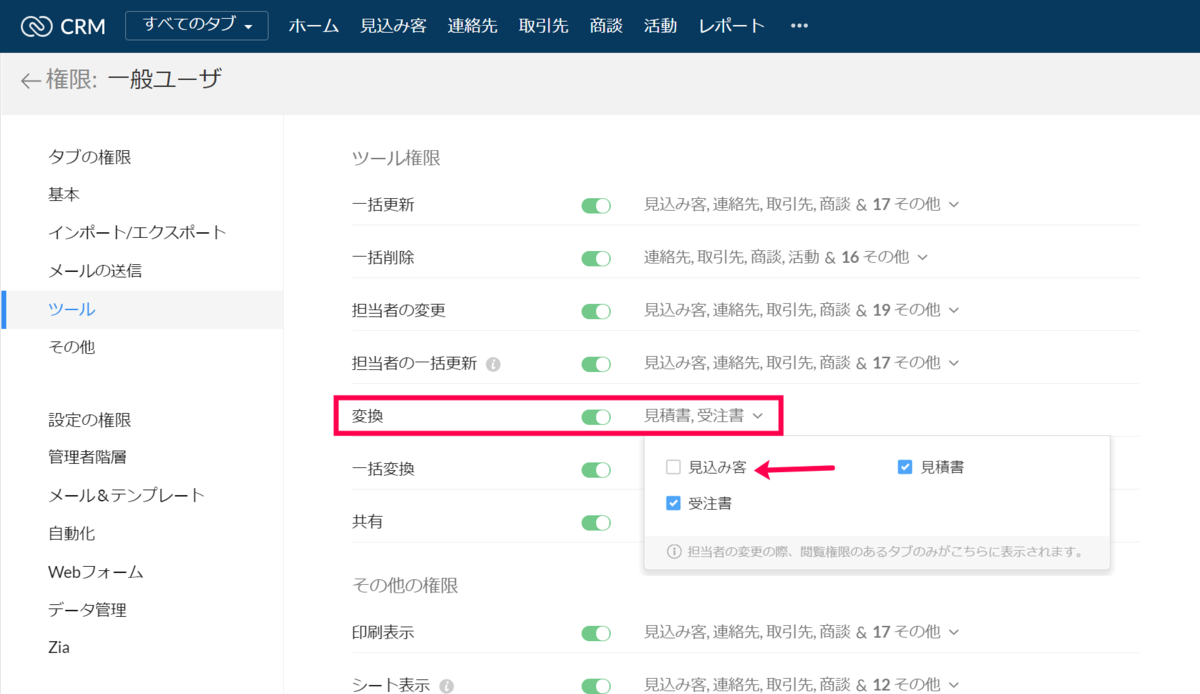Open the 見込み客 tab in top navigation

(394, 26)
